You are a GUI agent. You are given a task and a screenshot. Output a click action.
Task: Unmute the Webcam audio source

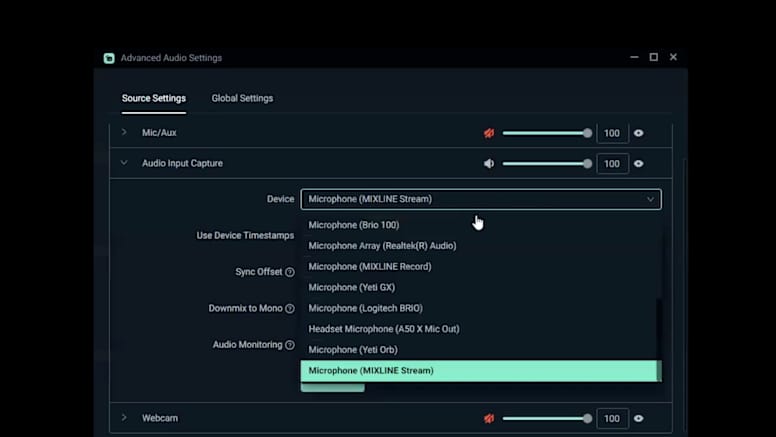coord(489,419)
